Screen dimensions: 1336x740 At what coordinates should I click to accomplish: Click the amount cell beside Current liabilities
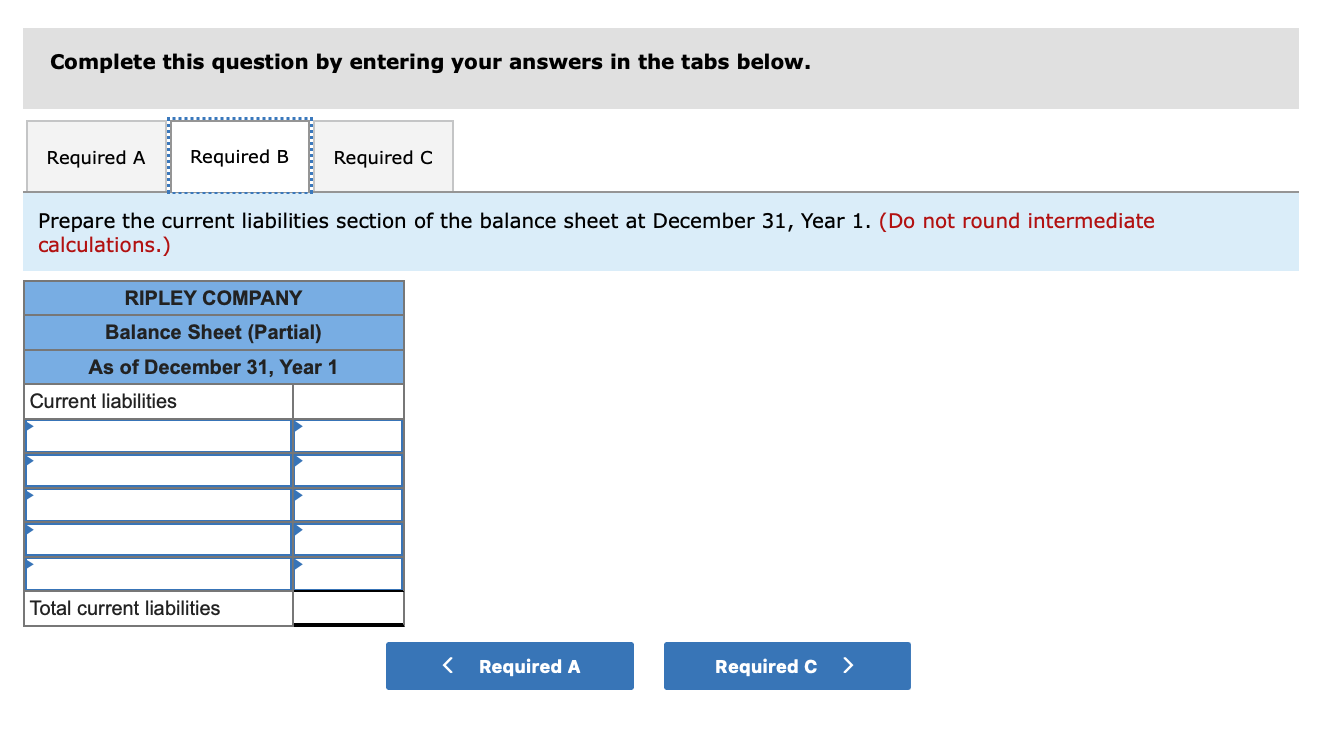[x=348, y=401]
